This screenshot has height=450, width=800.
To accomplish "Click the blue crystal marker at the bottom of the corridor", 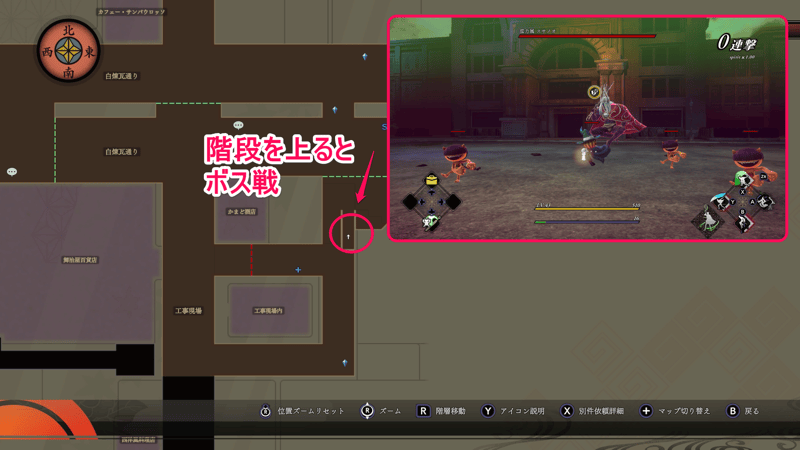I will pos(345,362).
